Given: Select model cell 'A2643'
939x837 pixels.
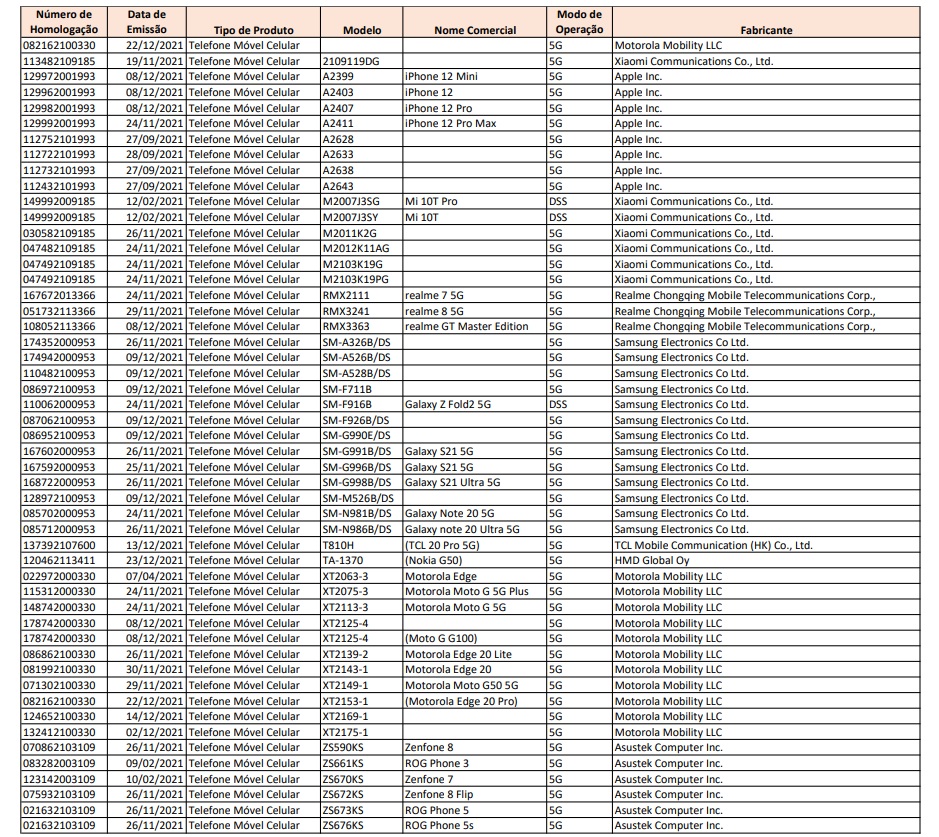Looking at the screenshot, I should click(x=362, y=186).
